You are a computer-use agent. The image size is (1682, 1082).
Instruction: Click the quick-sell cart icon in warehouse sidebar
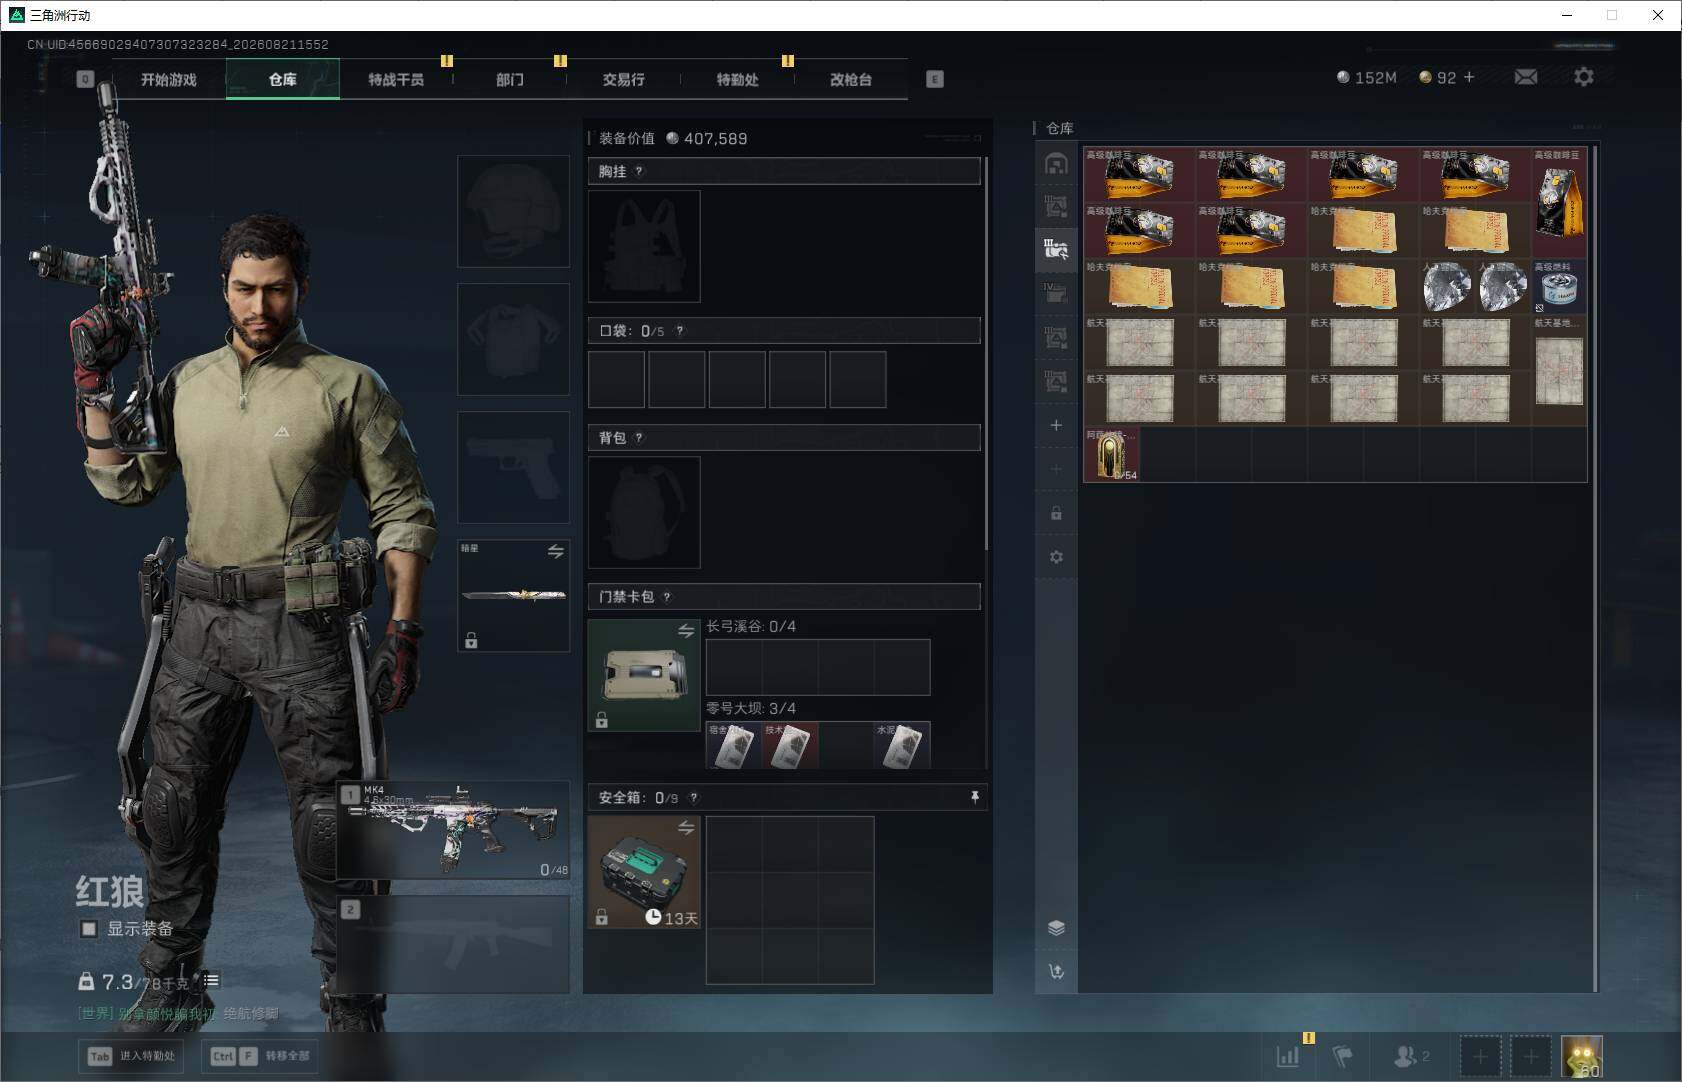point(1056,971)
